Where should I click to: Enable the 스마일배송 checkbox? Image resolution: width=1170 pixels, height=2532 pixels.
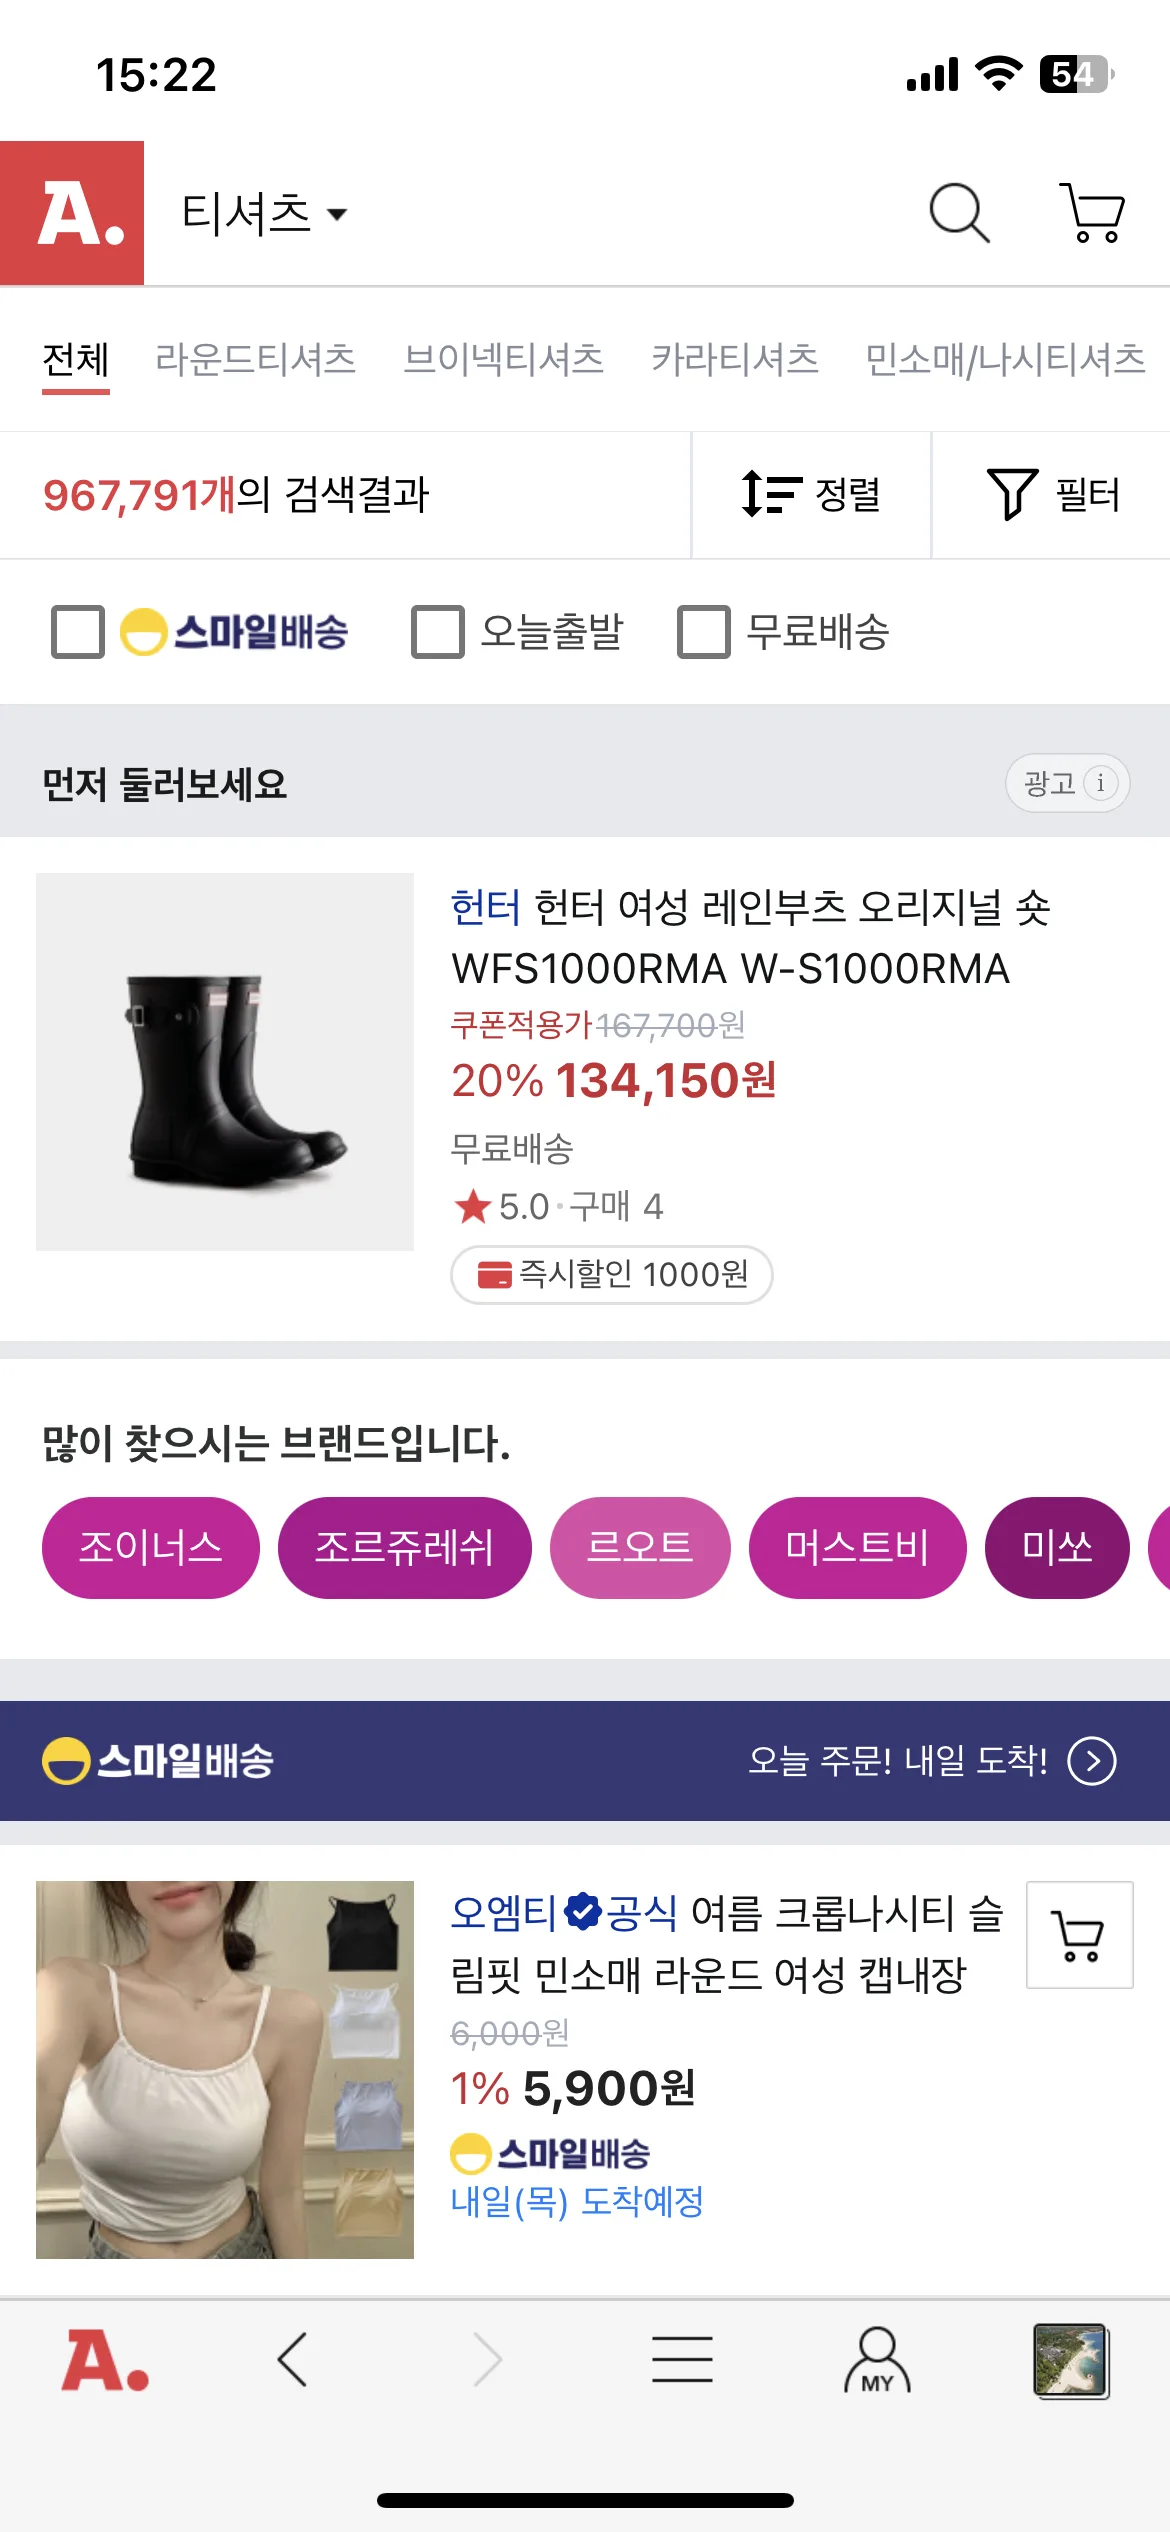point(78,632)
